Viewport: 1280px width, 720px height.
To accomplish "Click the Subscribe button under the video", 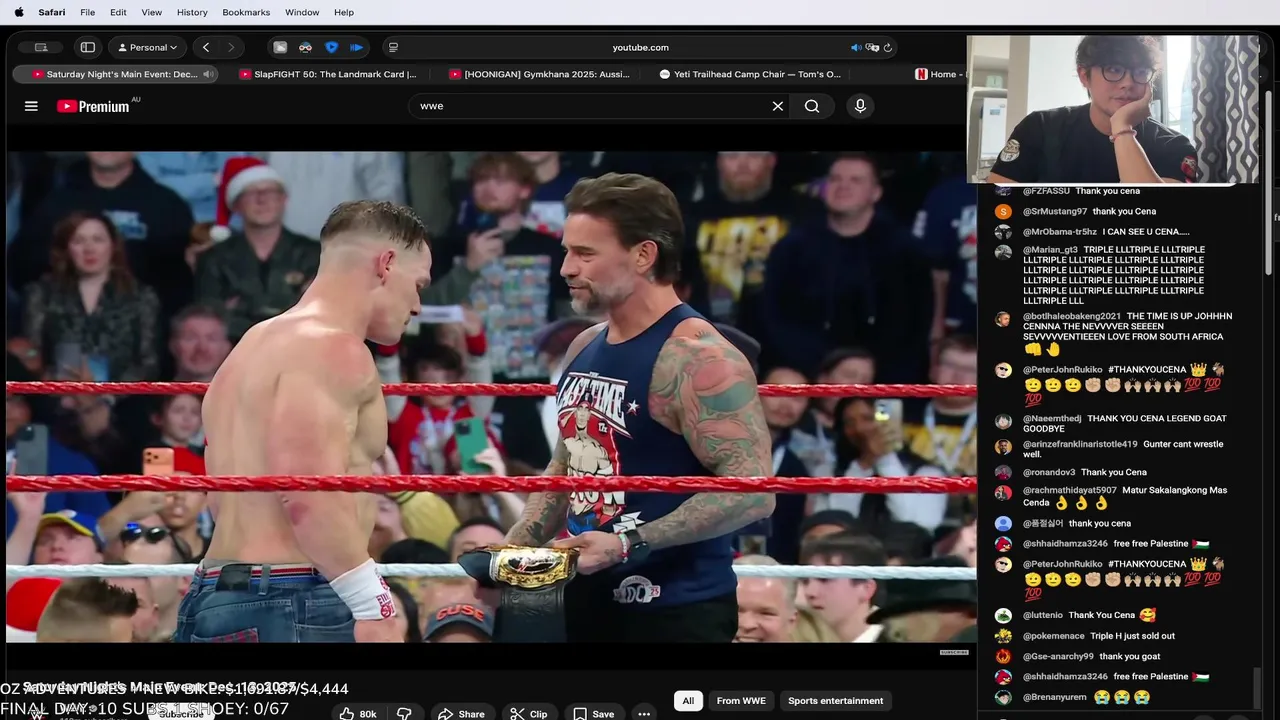I will (181, 714).
